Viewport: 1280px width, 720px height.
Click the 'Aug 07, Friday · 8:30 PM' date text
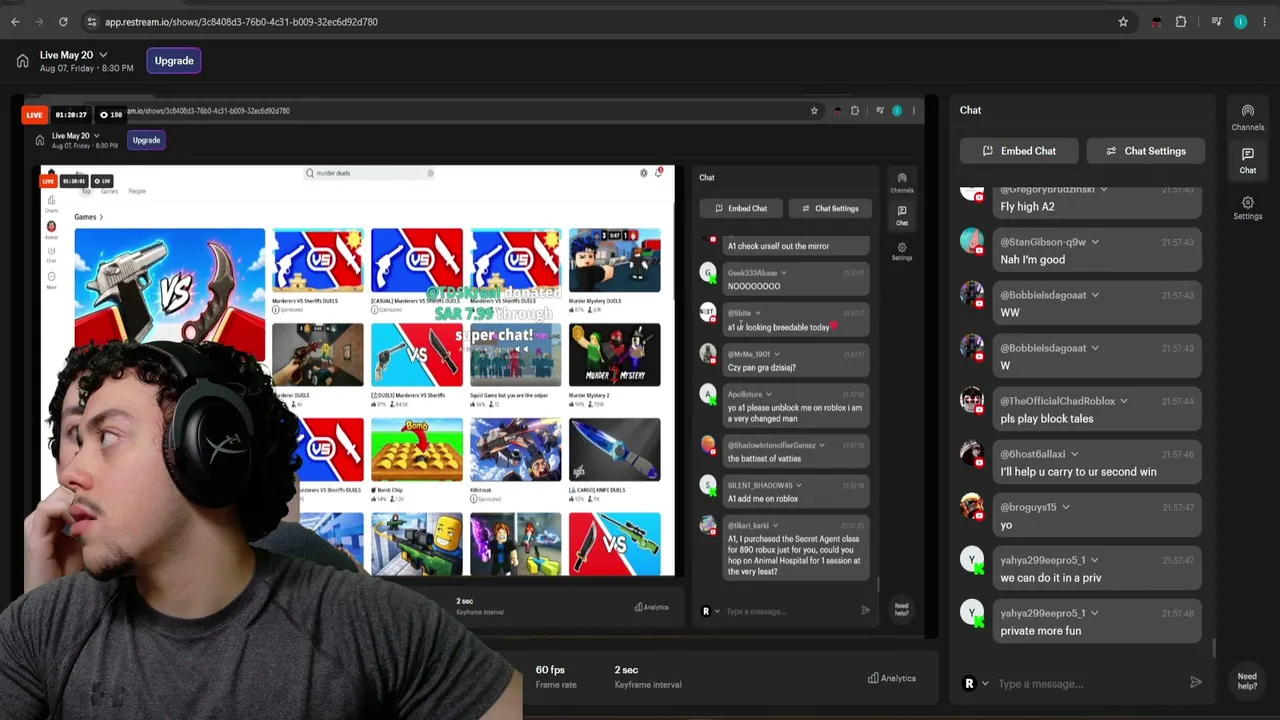coord(86,69)
